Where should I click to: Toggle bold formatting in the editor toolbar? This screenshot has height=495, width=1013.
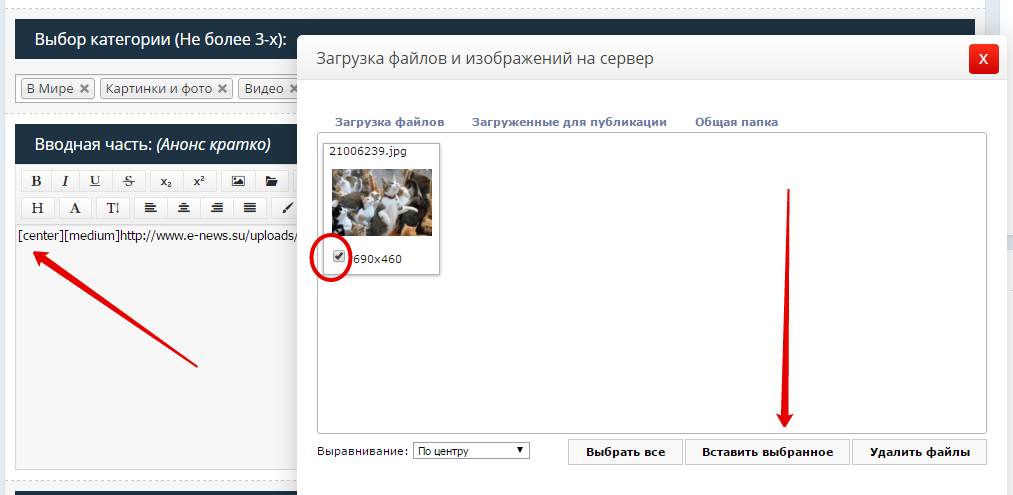coord(37,181)
